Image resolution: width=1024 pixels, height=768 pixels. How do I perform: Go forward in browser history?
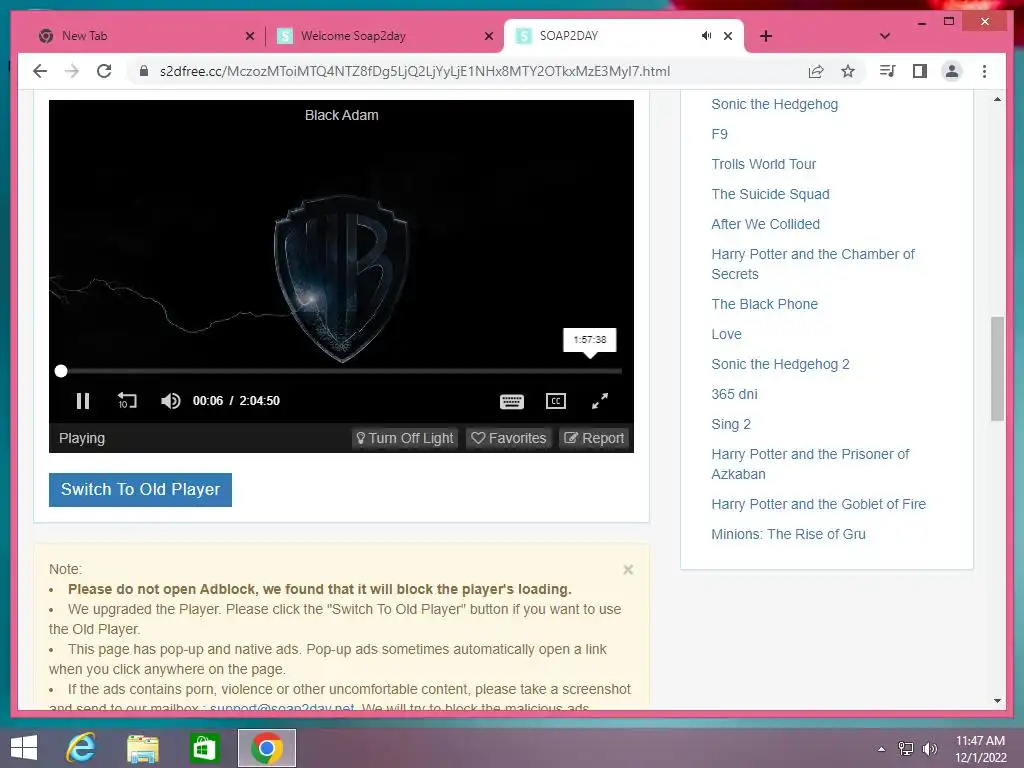[72, 71]
